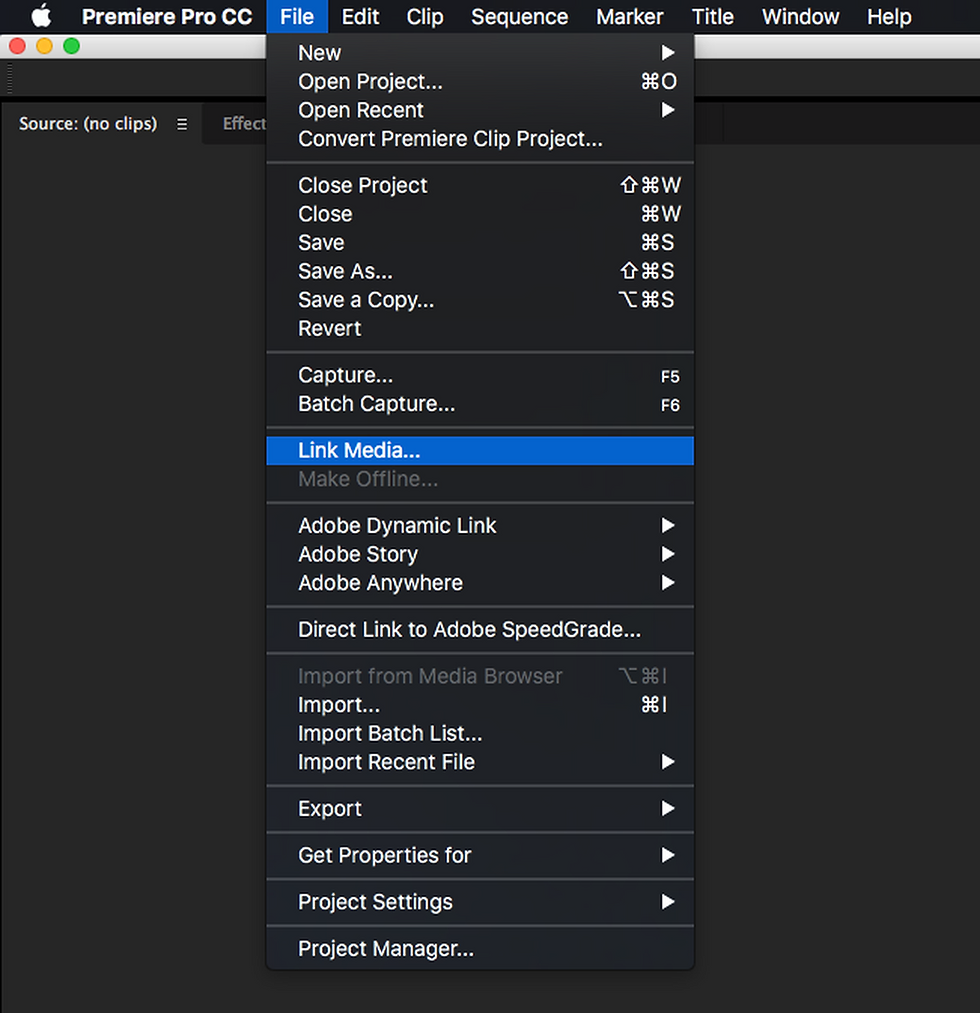This screenshot has width=980, height=1013.
Task: Open the Source panel hamburger menu
Action: pos(182,124)
